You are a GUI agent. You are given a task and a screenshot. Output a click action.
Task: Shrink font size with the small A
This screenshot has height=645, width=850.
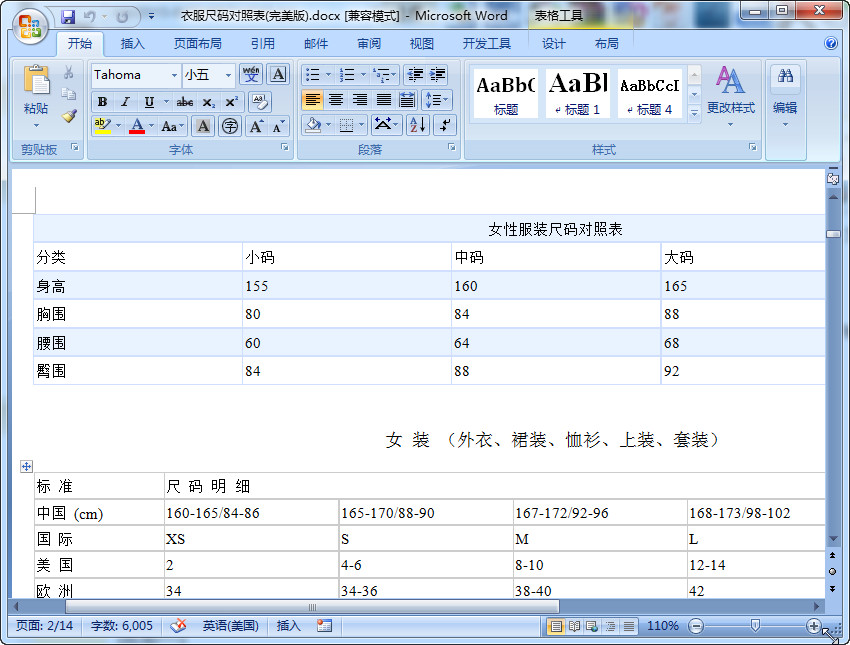pos(278,126)
